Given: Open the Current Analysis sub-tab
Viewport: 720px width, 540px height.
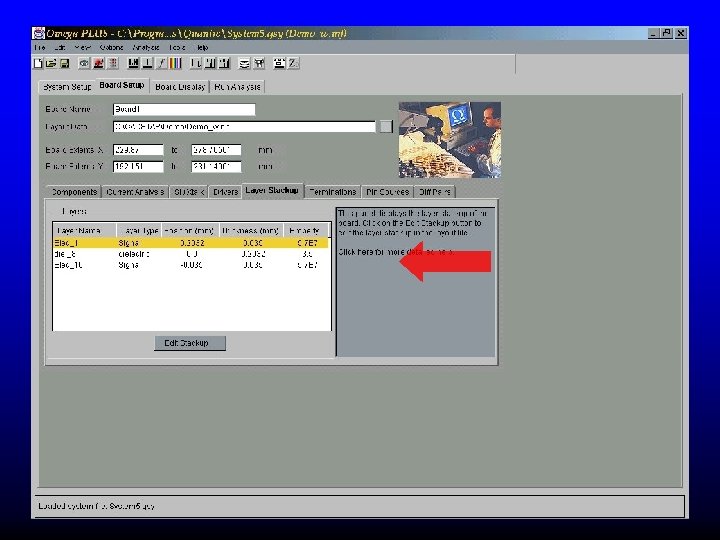Looking at the screenshot, I should tap(135, 192).
